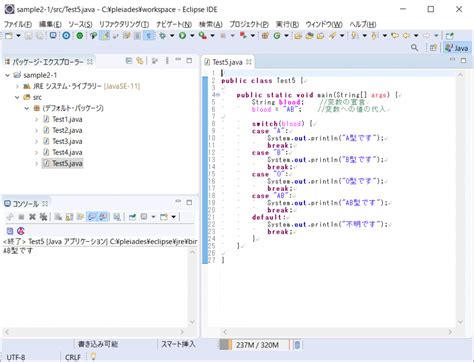Viewport: 474px width, 362px height.
Task: Open the 編集(E) menu
Action: (x=50, y=24)
